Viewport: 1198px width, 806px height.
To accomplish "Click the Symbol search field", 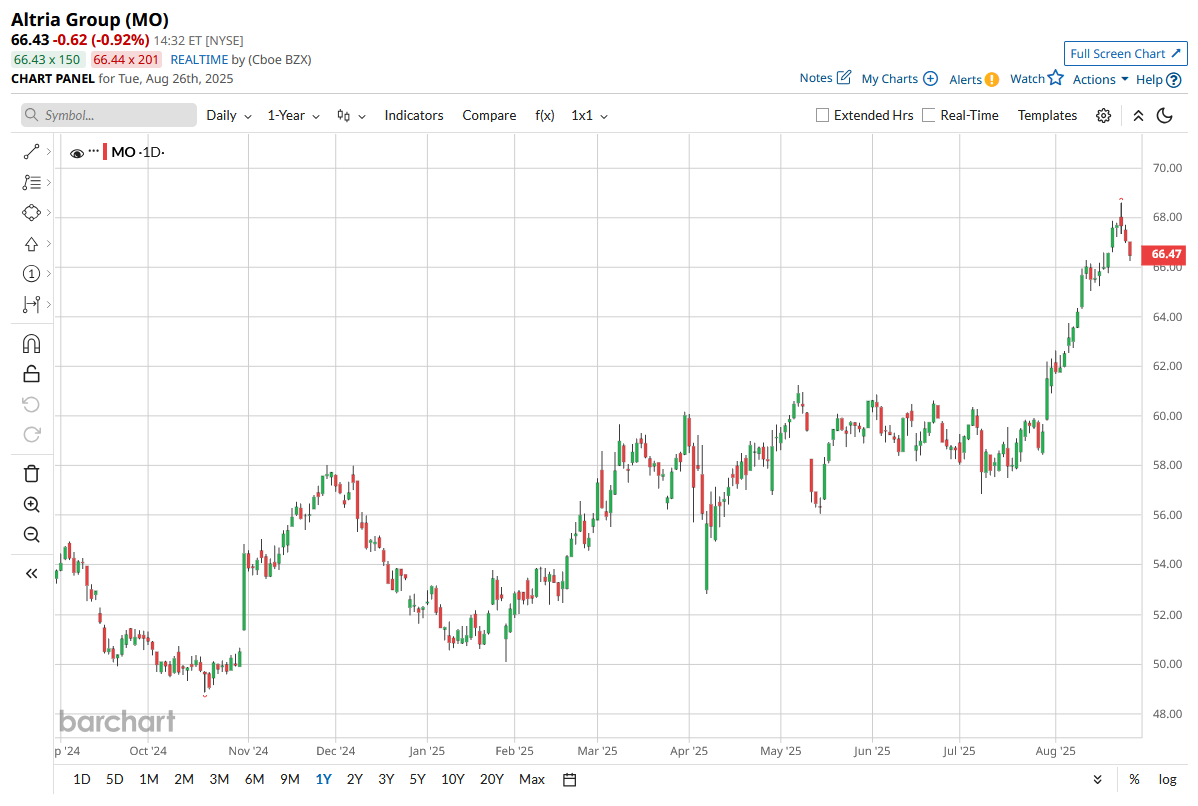I will click(108, 115).
